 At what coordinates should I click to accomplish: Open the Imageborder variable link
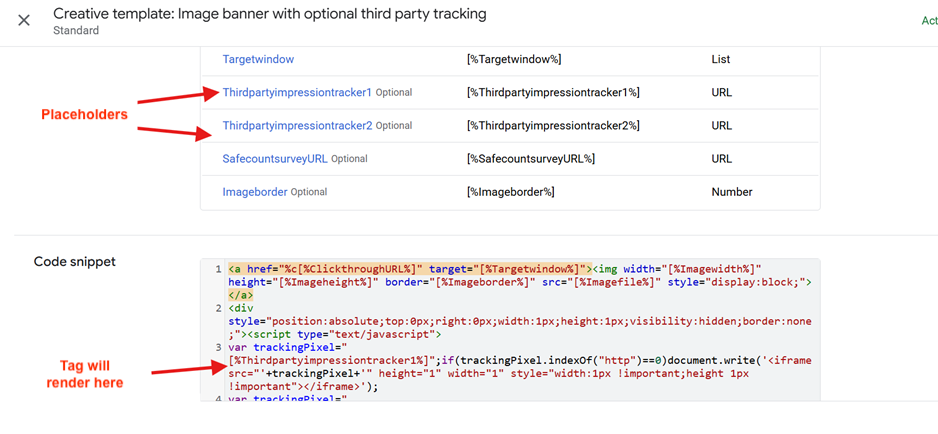pyautogui.click(x=255, y=192)
